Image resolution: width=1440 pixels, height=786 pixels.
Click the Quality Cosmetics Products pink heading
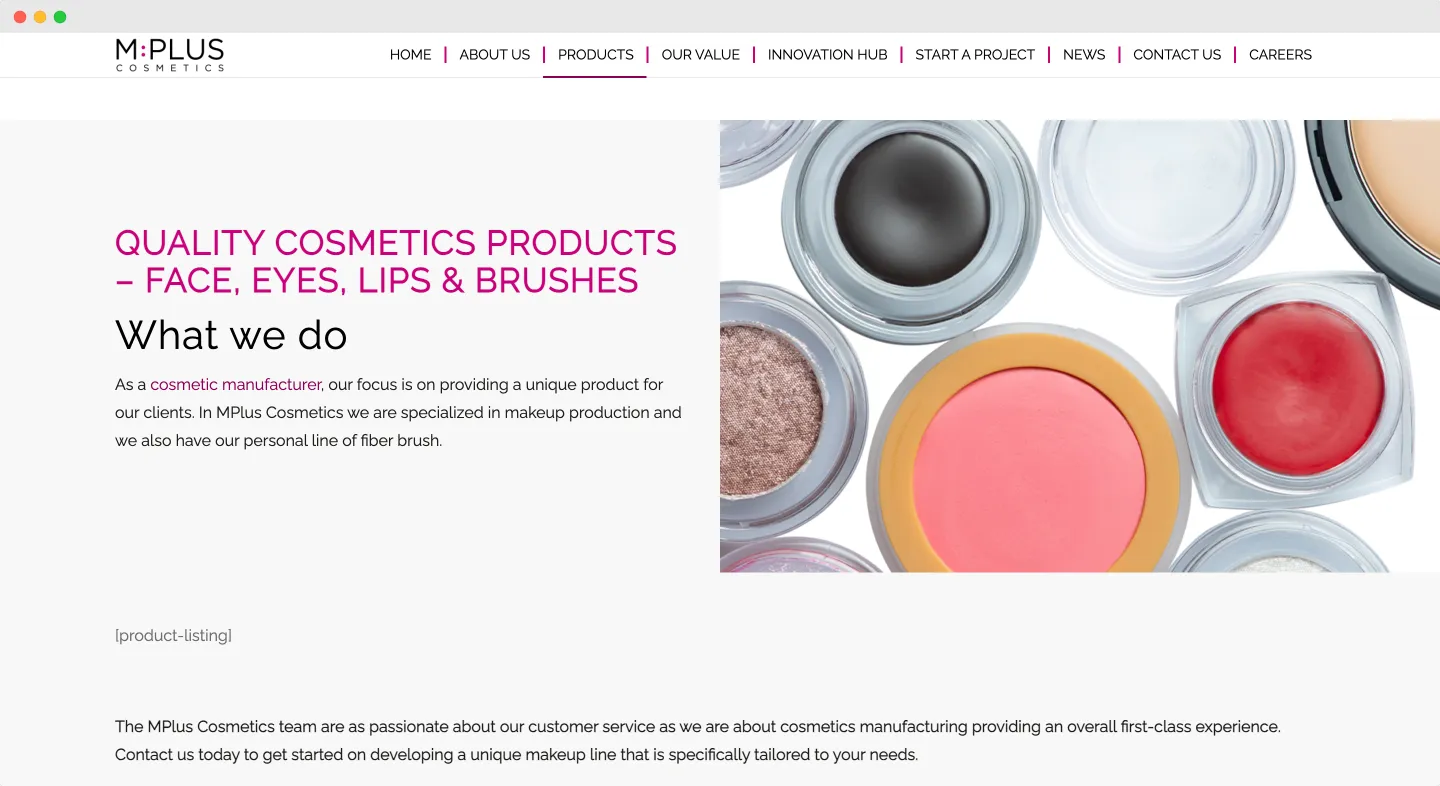click(x=396, y=261)
